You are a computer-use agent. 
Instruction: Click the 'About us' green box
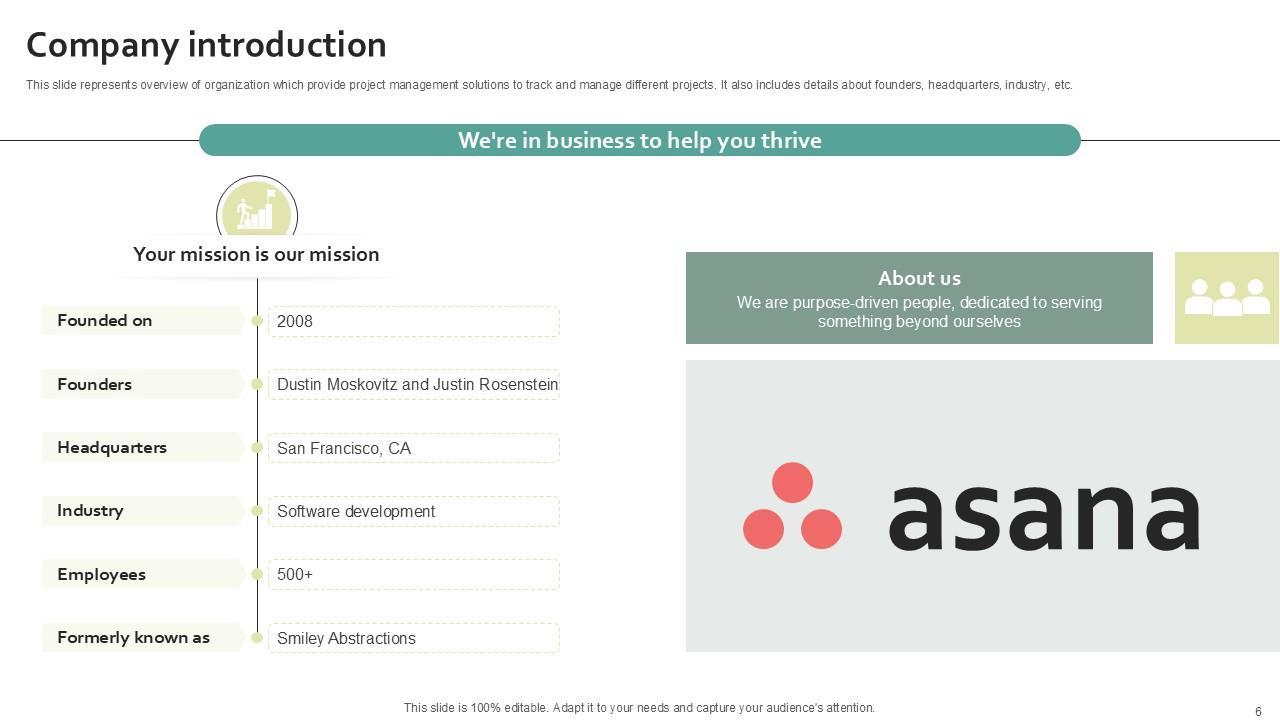pyautogui.click(x=919, y=298)
